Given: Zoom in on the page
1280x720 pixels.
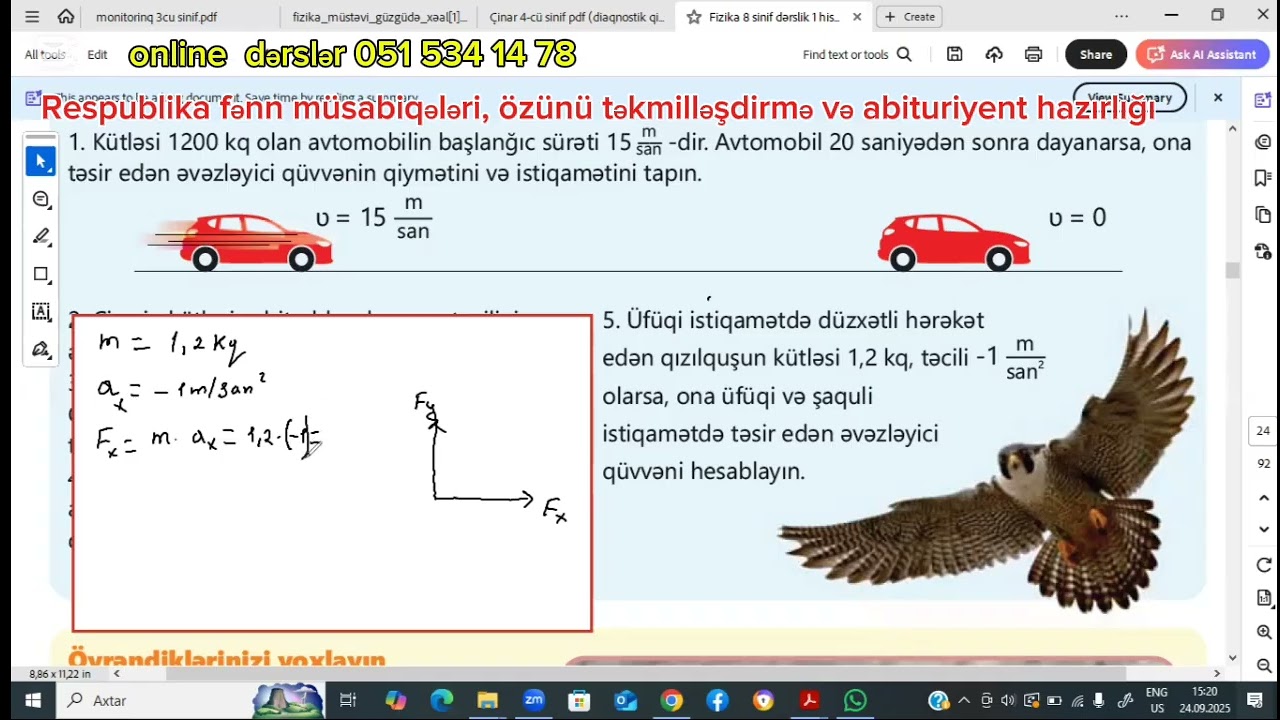Looking at the screenshot, I should 1263,632.
